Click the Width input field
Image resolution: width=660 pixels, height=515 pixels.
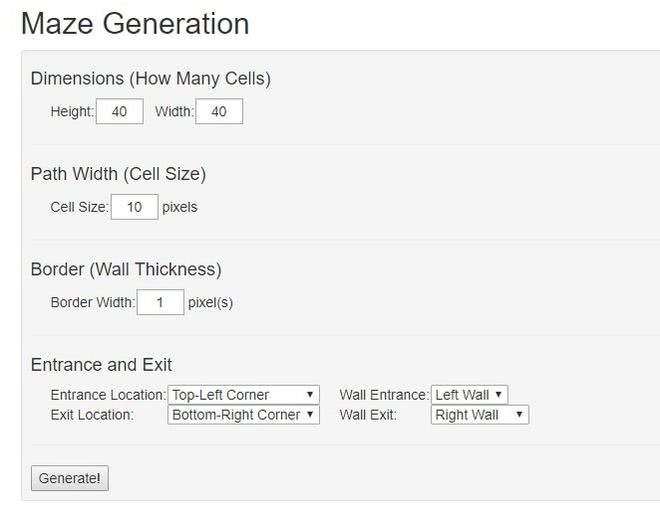coord(219,111)
